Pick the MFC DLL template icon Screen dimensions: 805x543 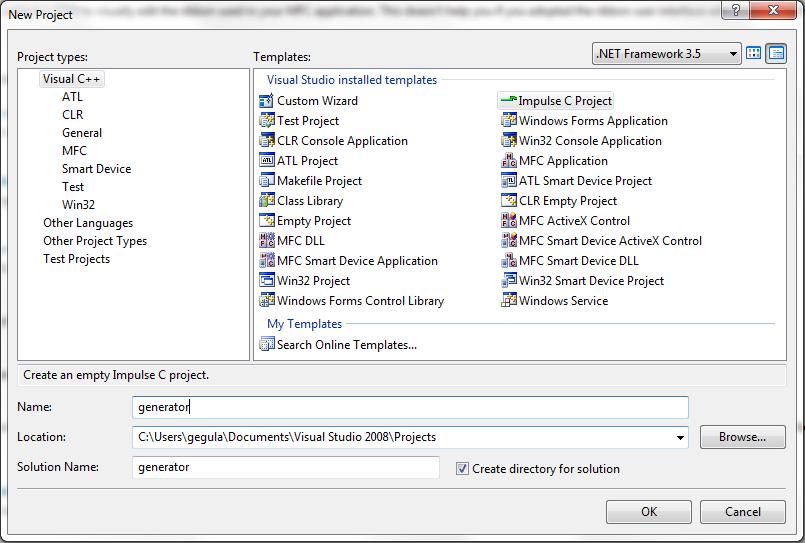coord(266,241)
